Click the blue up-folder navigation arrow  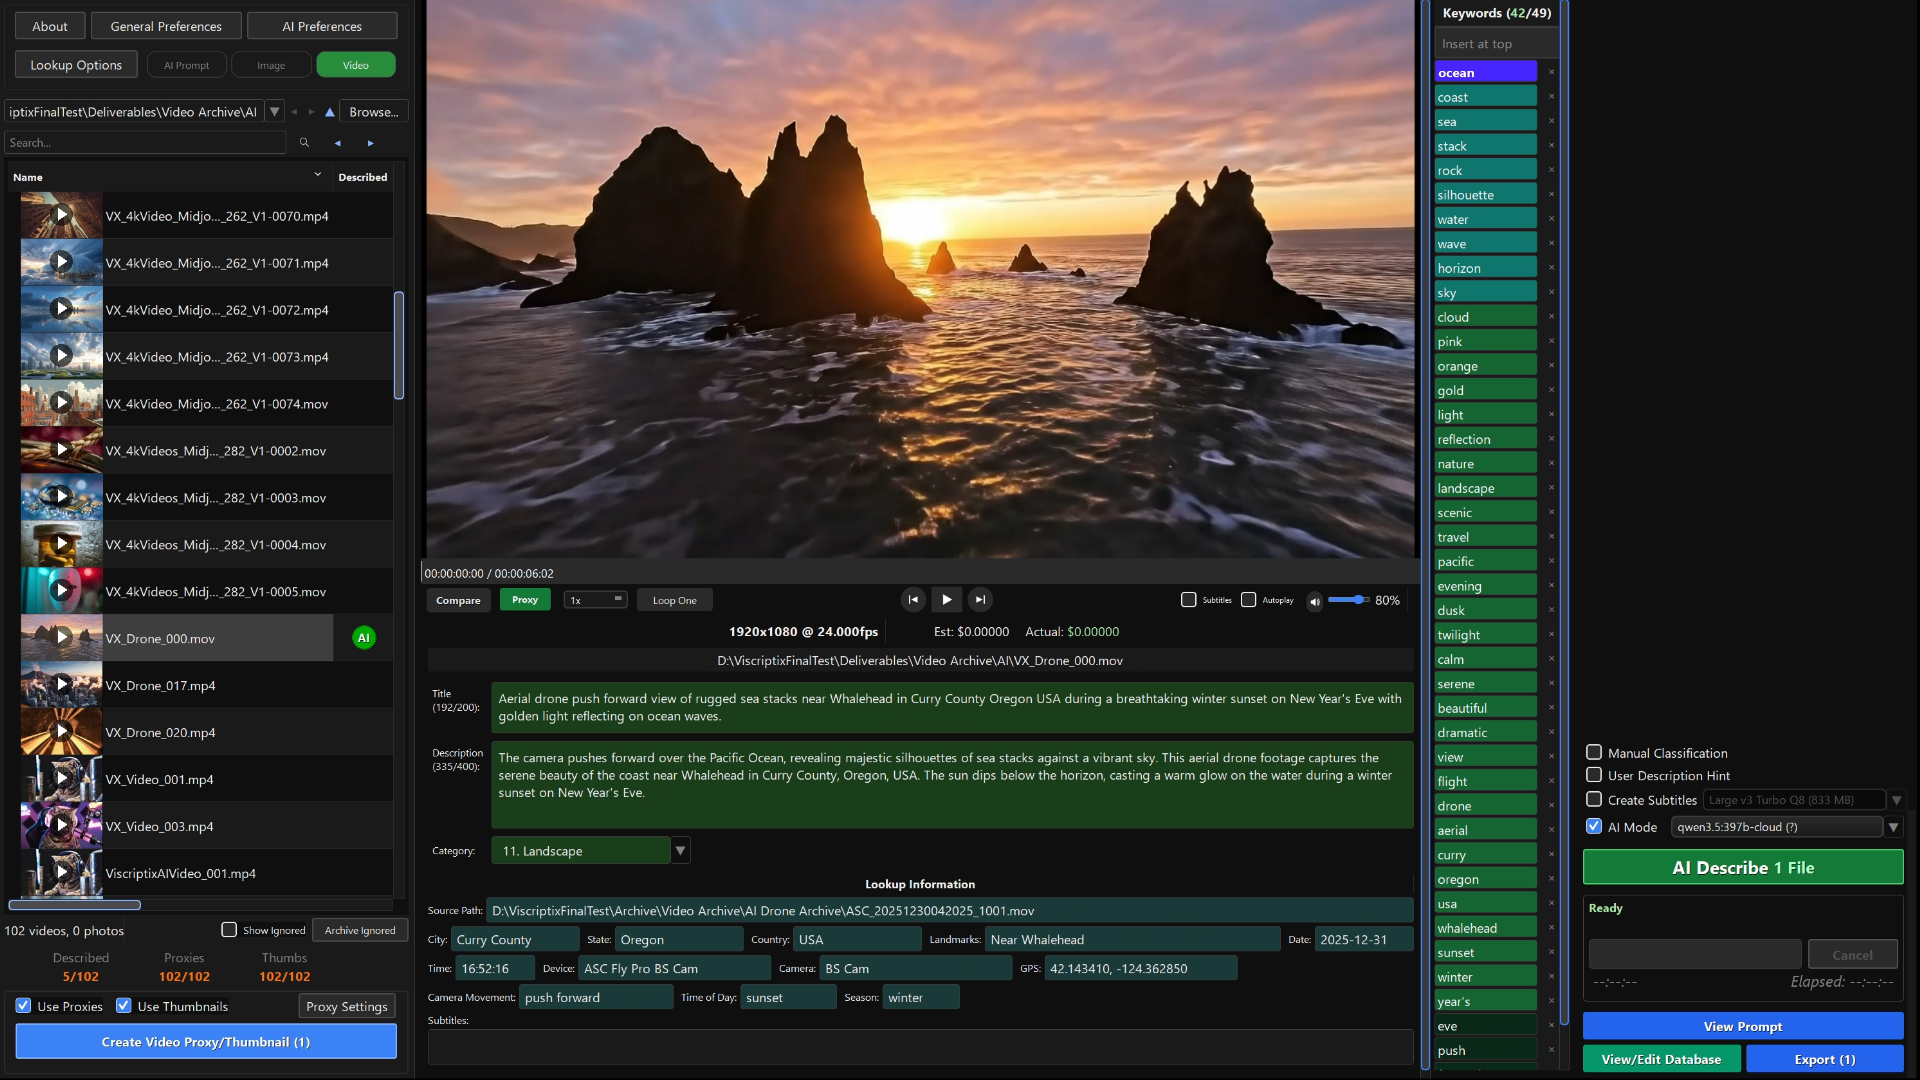pos(330,111)
